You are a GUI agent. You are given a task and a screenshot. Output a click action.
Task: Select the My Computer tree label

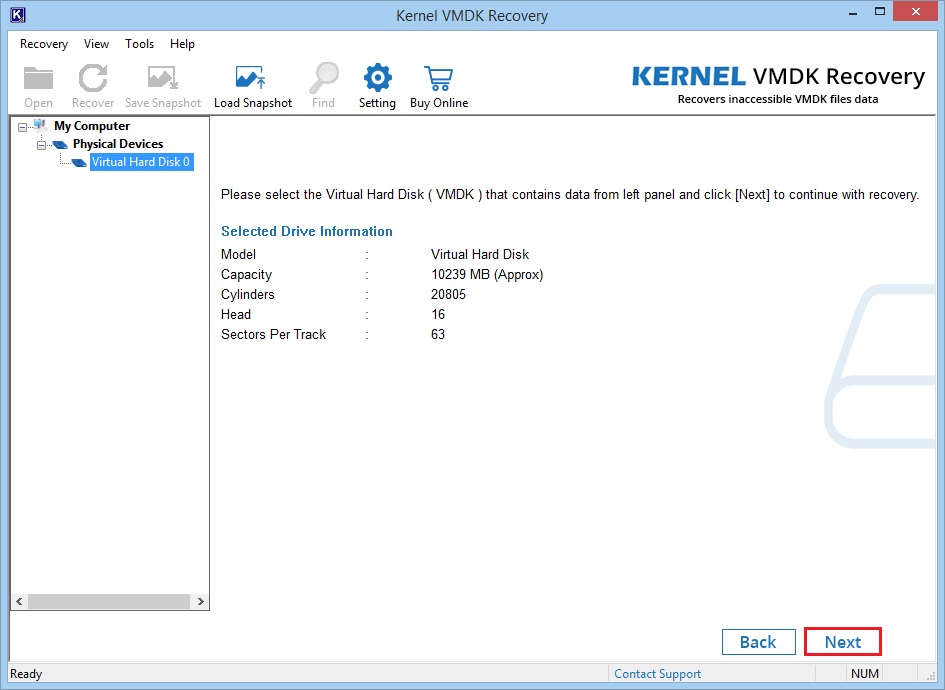pyautogui.click(x=92, y=126)
